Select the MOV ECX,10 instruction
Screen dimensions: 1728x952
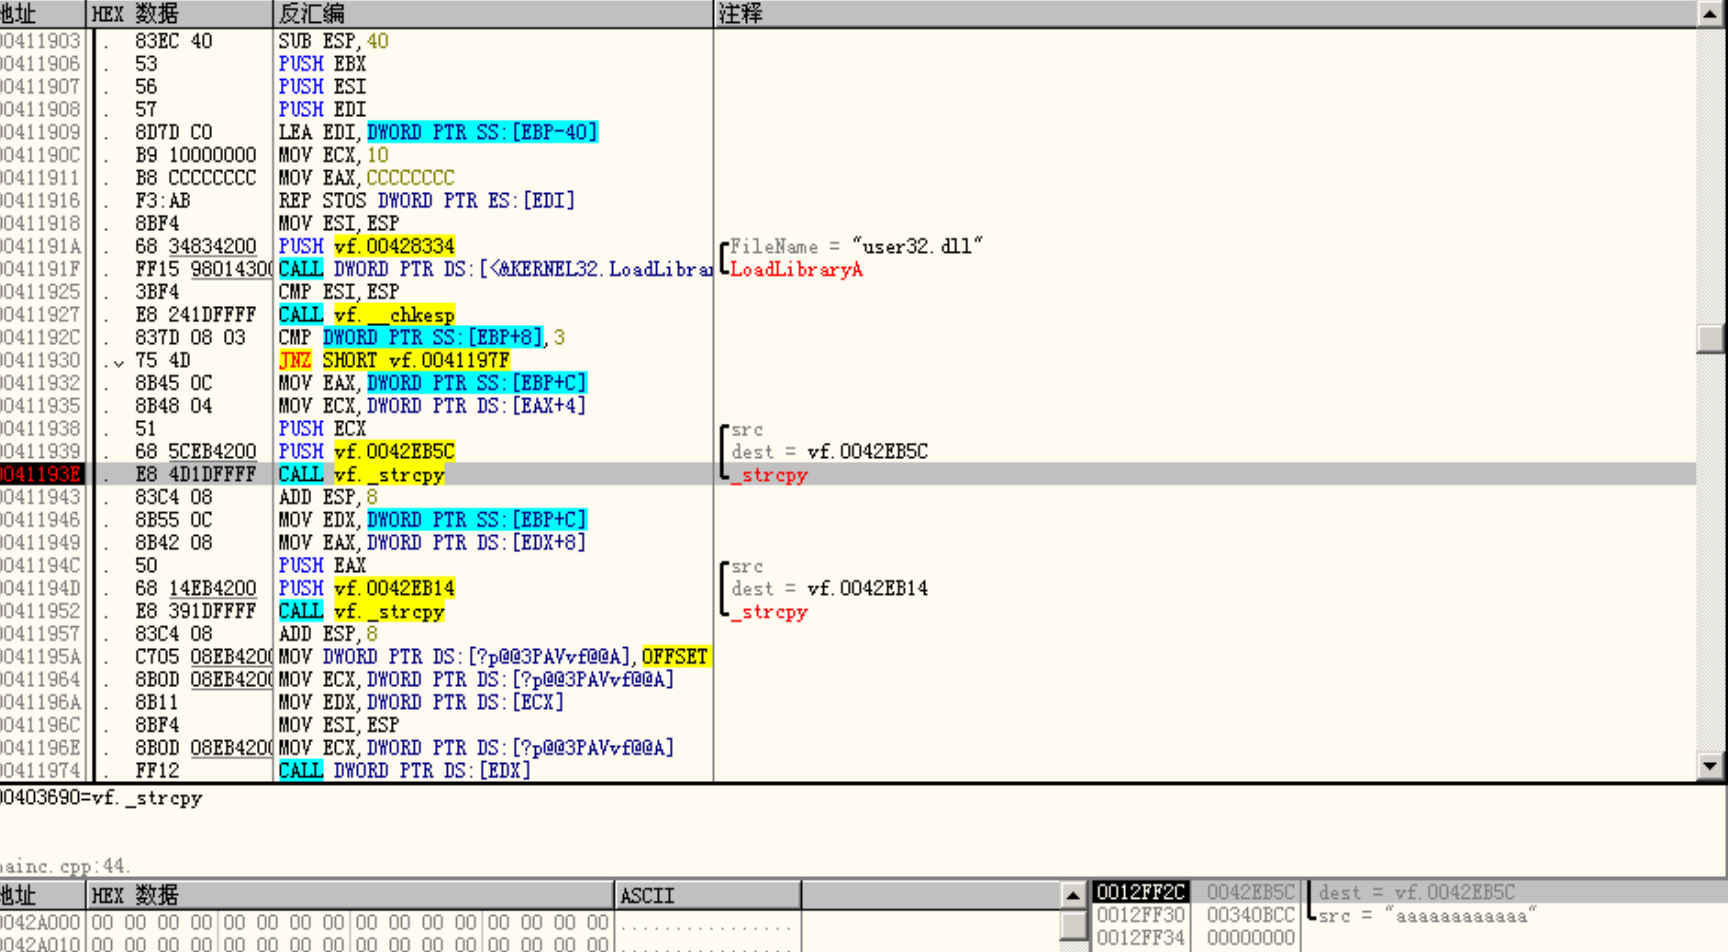333,155
